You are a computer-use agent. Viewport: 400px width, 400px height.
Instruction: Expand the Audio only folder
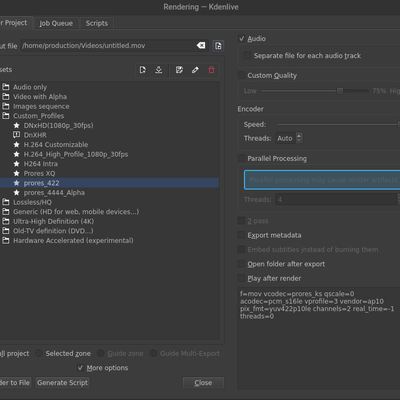coord(6,87)
